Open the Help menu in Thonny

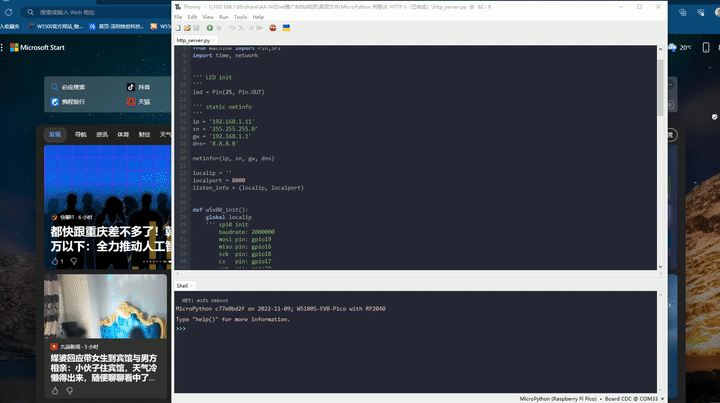point(258,17)
